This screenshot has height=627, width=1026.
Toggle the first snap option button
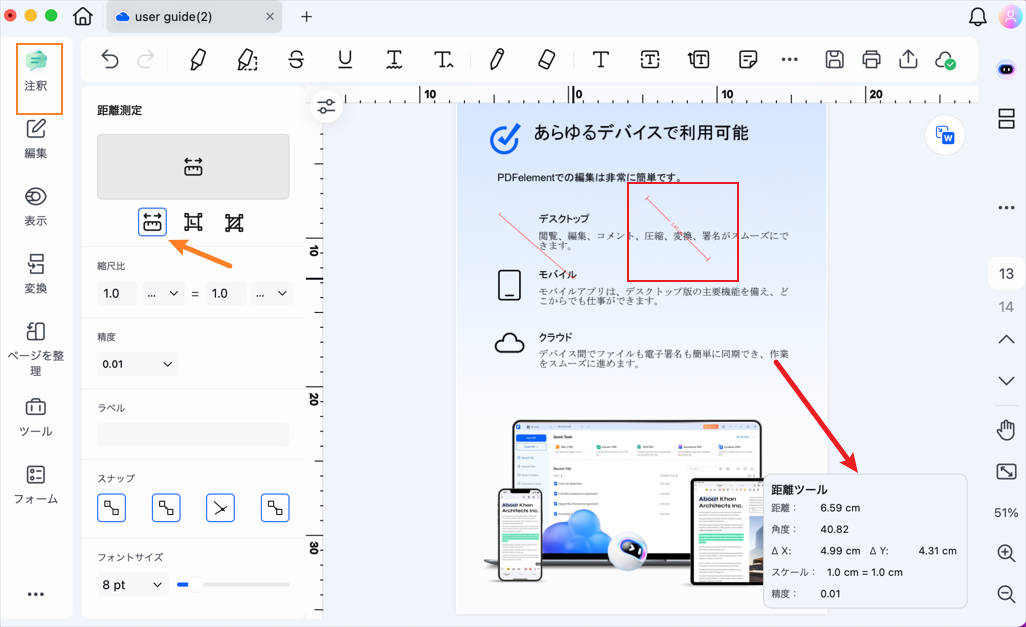(112, 508)
